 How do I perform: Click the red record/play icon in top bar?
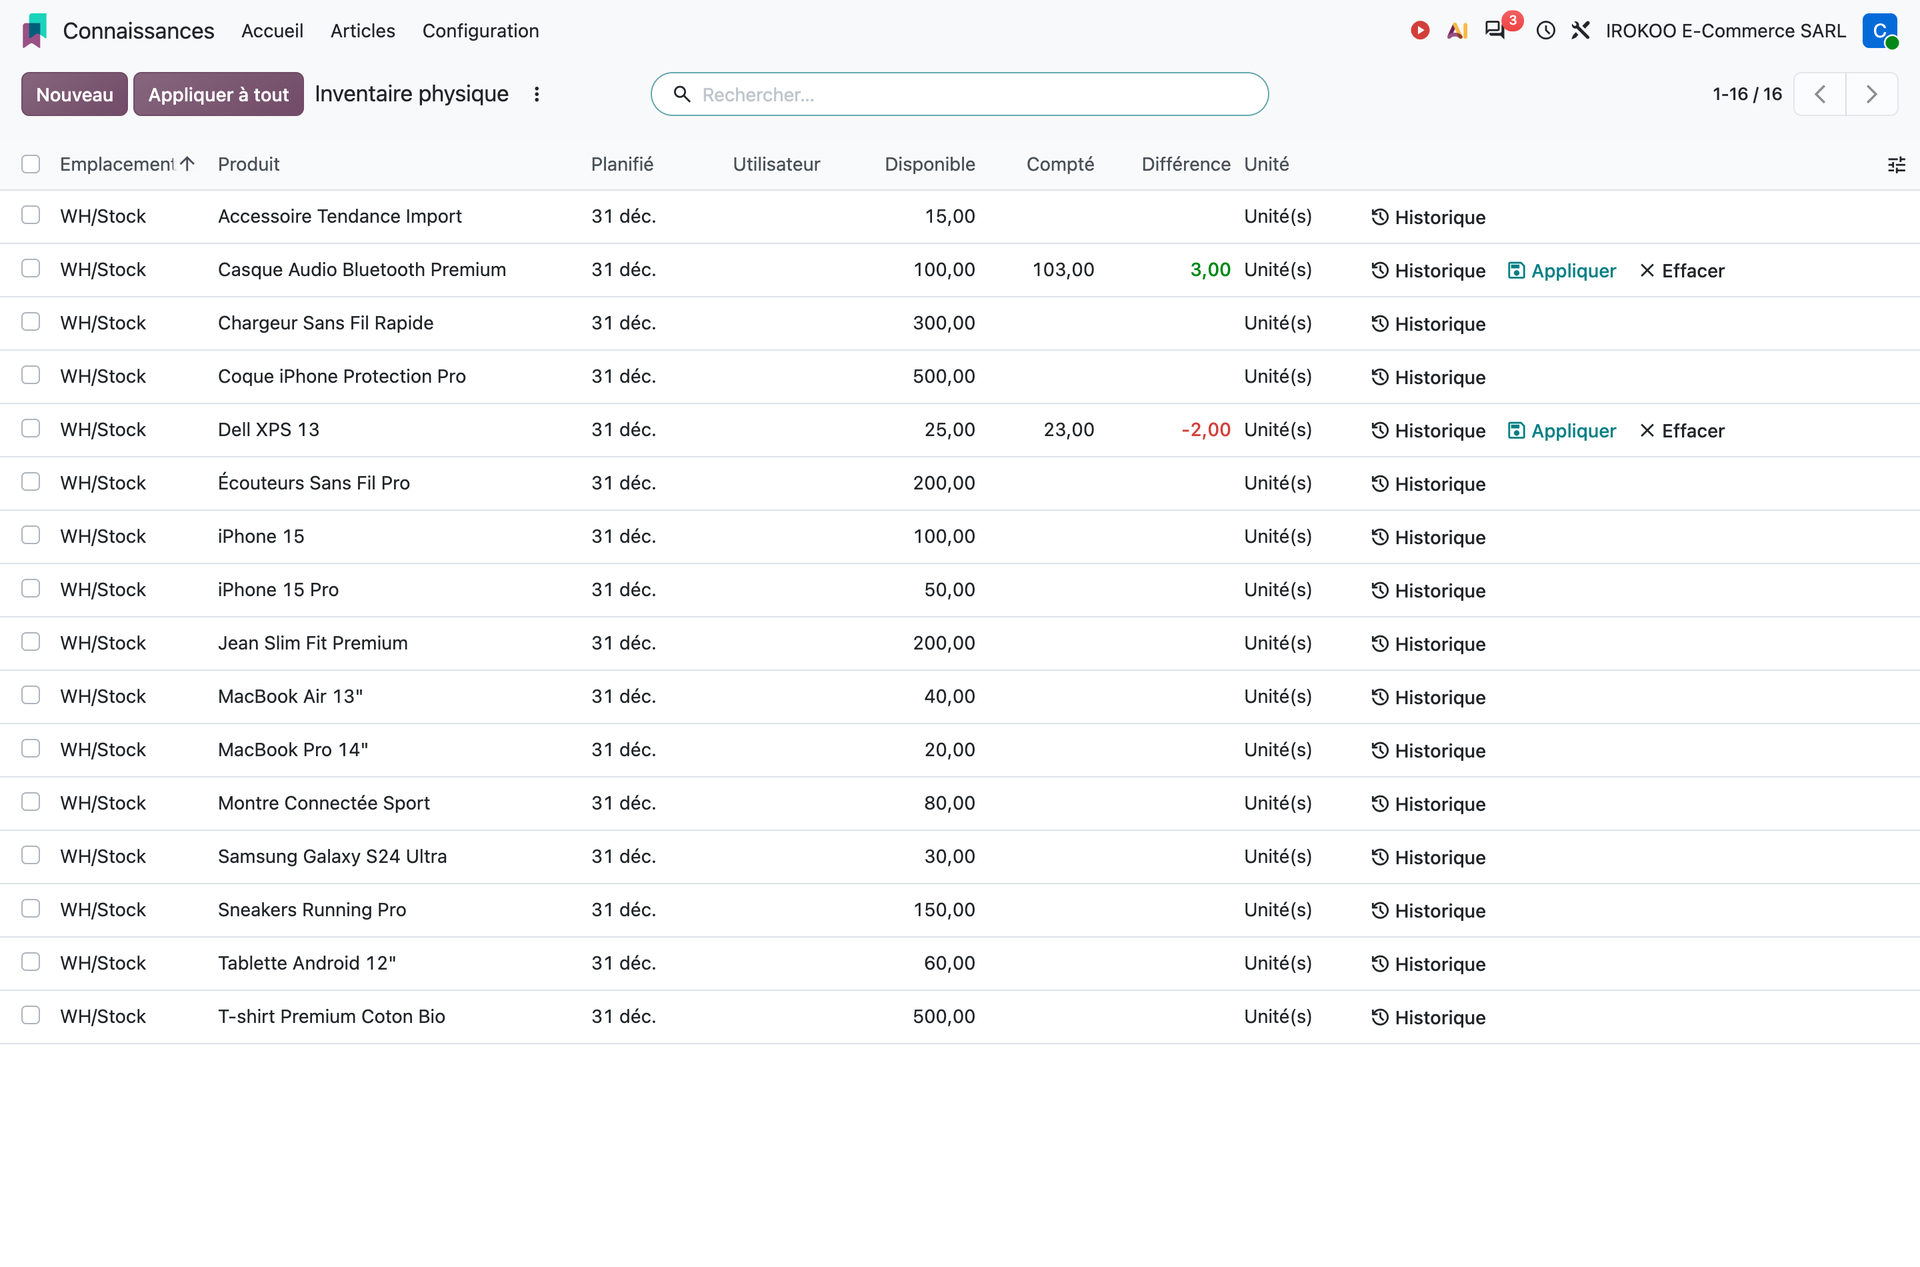tap(1420, 31)
